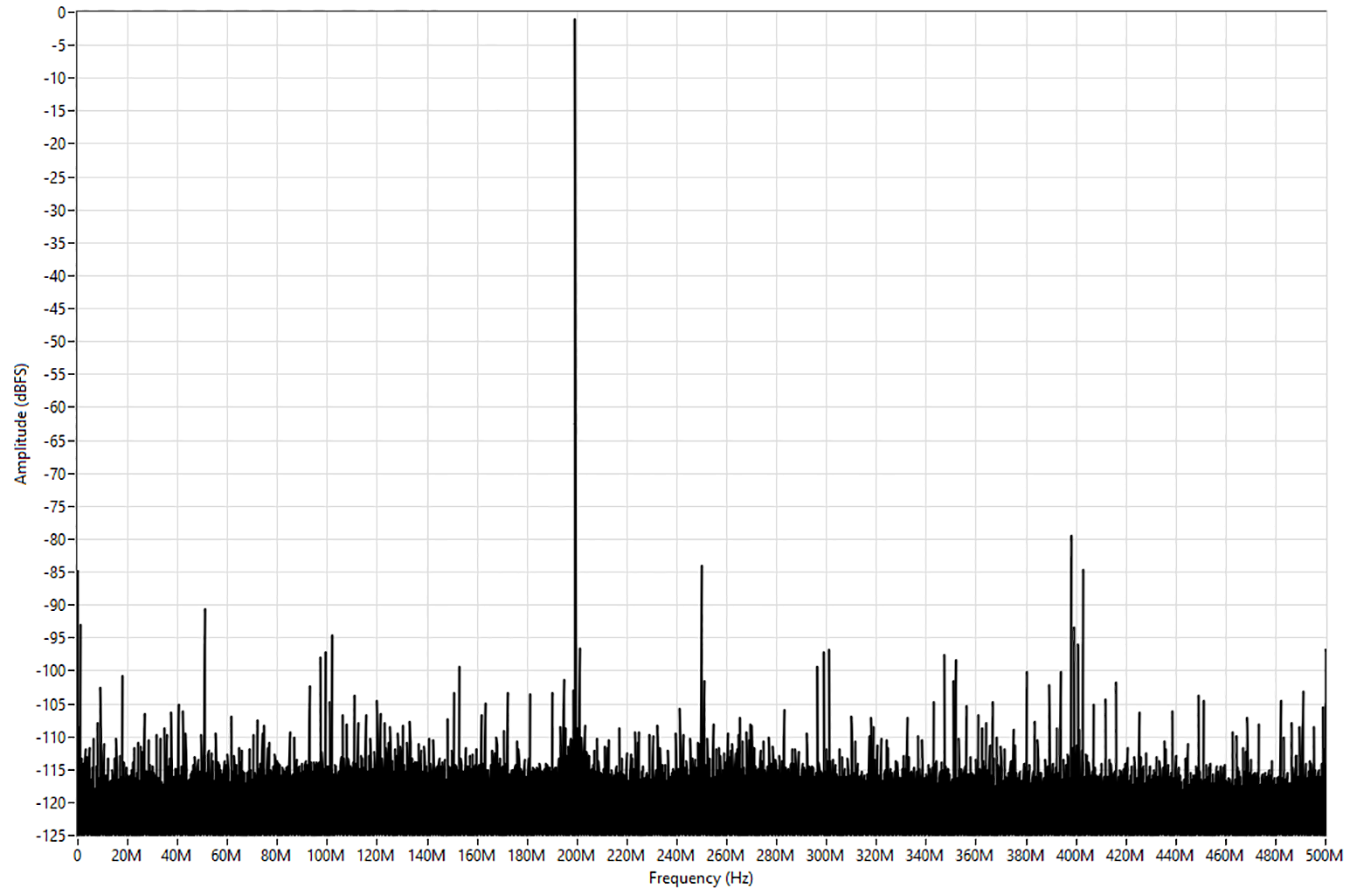The image size is (1350, 895).
Task: Click the 480M frequency axis label
Action: coord(1275,857)
